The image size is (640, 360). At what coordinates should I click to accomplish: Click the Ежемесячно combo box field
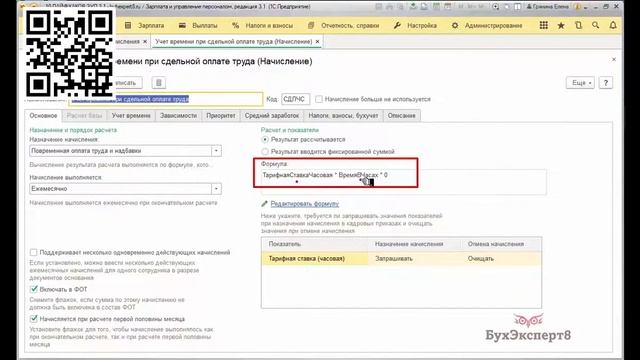120,189
